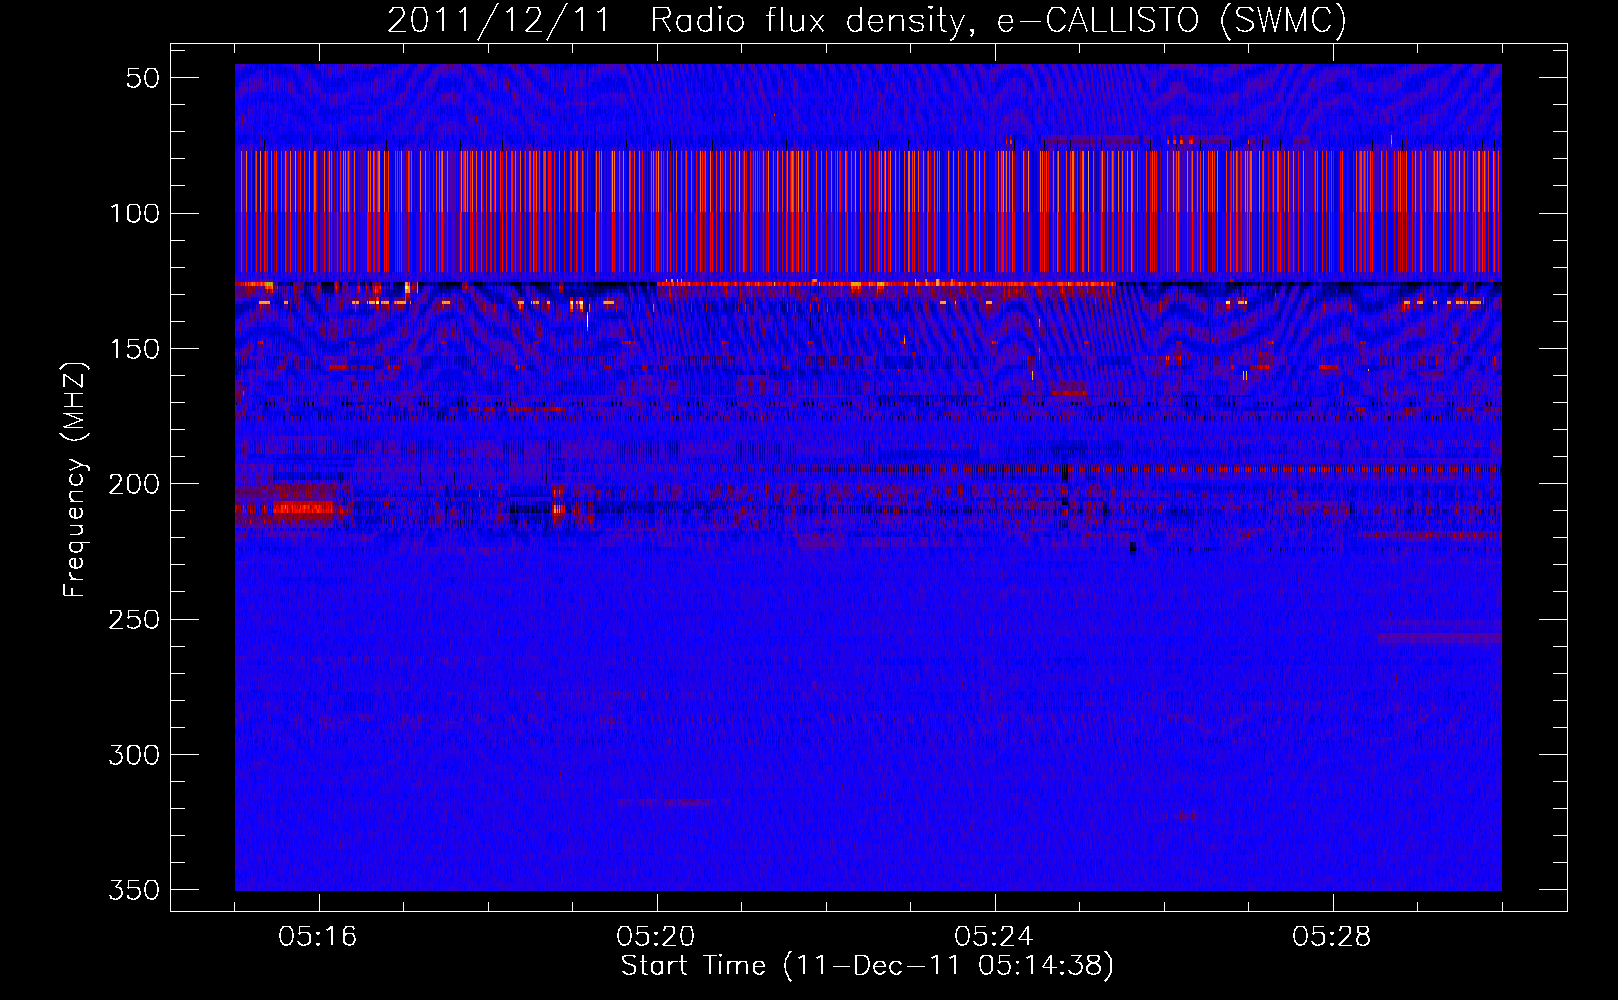Click the 350 frequency tick label
The width and height of the screenshot is (1618, 1000).
(135, 890)
